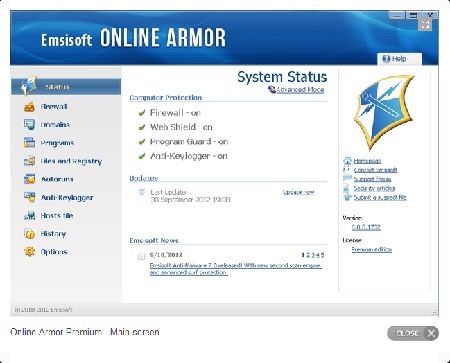
Task: Click the Domains monitor icon
Action: pos(29,125)
